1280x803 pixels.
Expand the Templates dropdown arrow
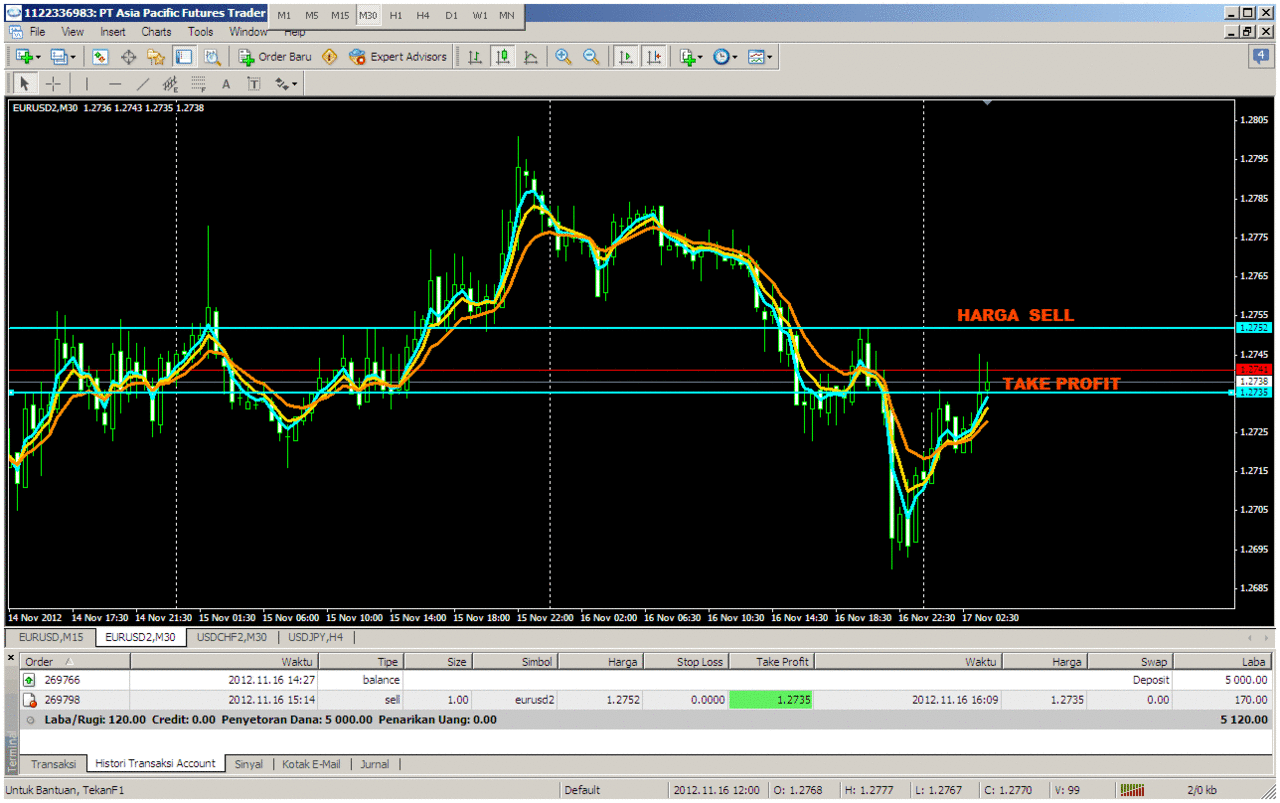pyautogui.click(x=770, y=57)
